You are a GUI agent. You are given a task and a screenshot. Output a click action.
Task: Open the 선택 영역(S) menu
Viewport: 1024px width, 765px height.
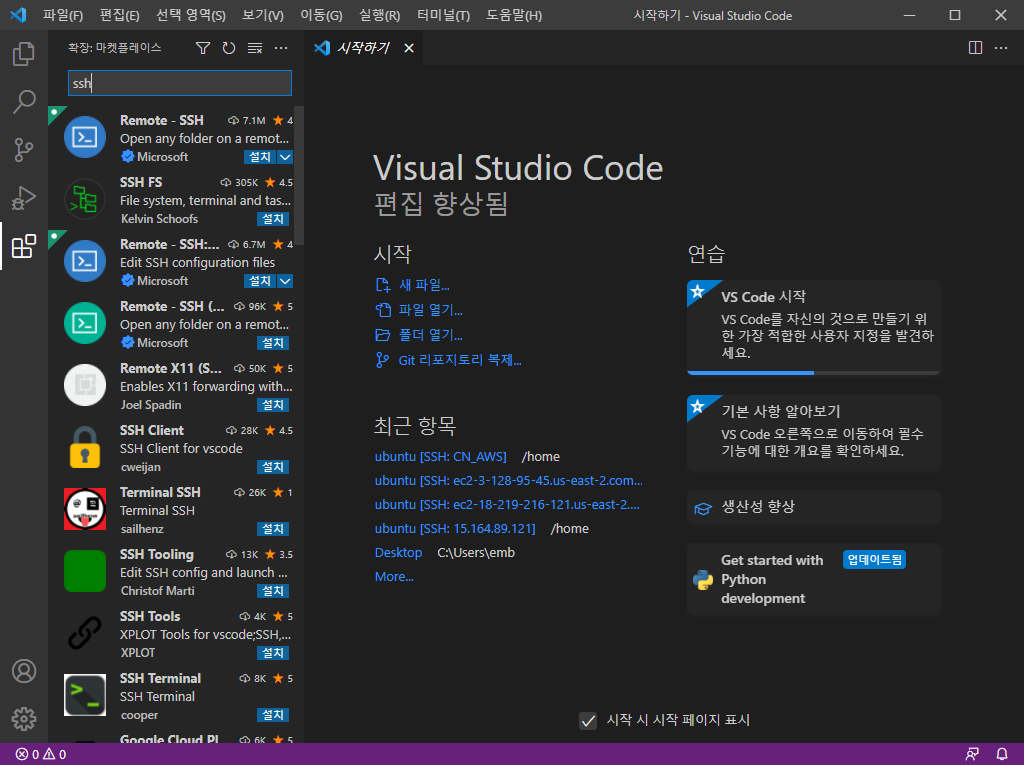(191, 15)
